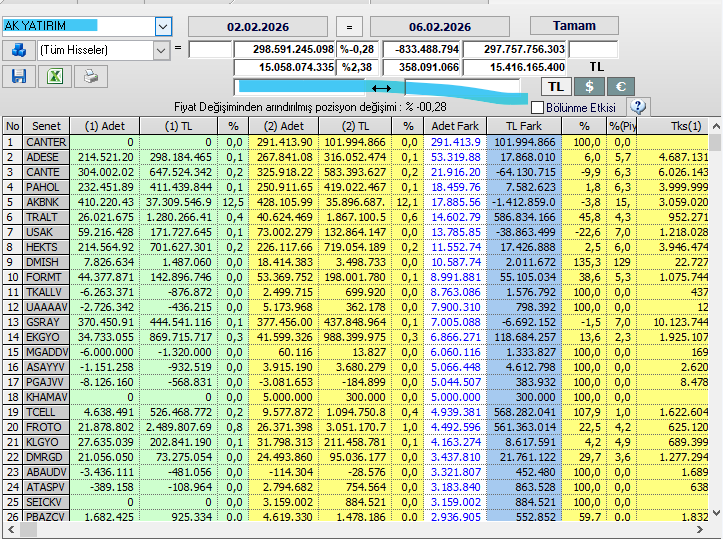
Task: Export table with the Excel icon
Action: 55,76
